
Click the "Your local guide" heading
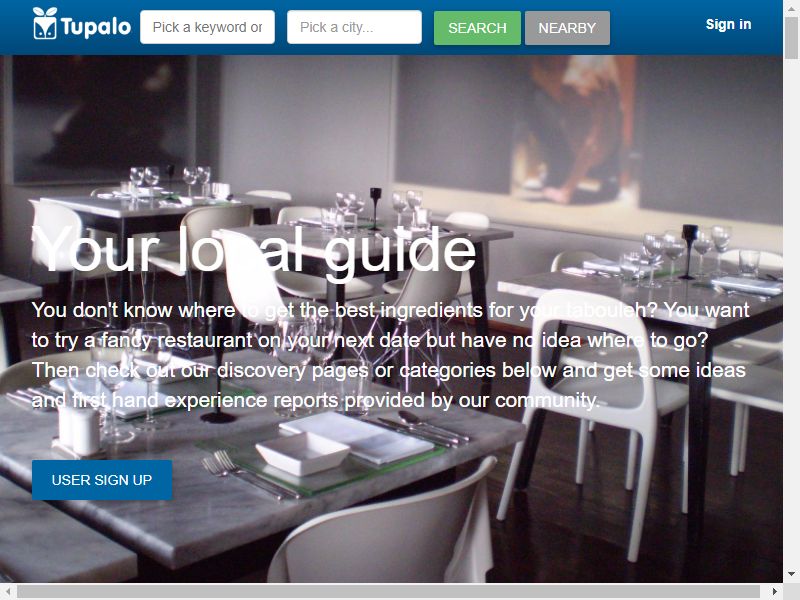254,250
